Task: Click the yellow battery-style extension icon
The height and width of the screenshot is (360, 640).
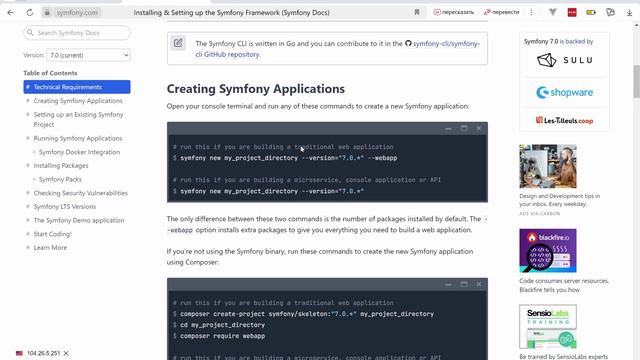Action: [x=591, y=13]
